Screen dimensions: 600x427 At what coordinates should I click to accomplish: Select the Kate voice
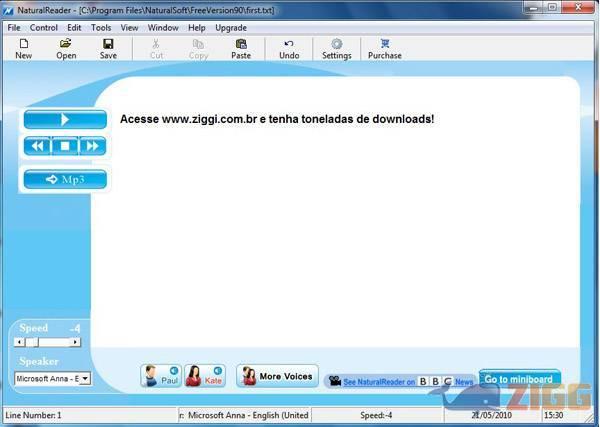pos(205,376)
